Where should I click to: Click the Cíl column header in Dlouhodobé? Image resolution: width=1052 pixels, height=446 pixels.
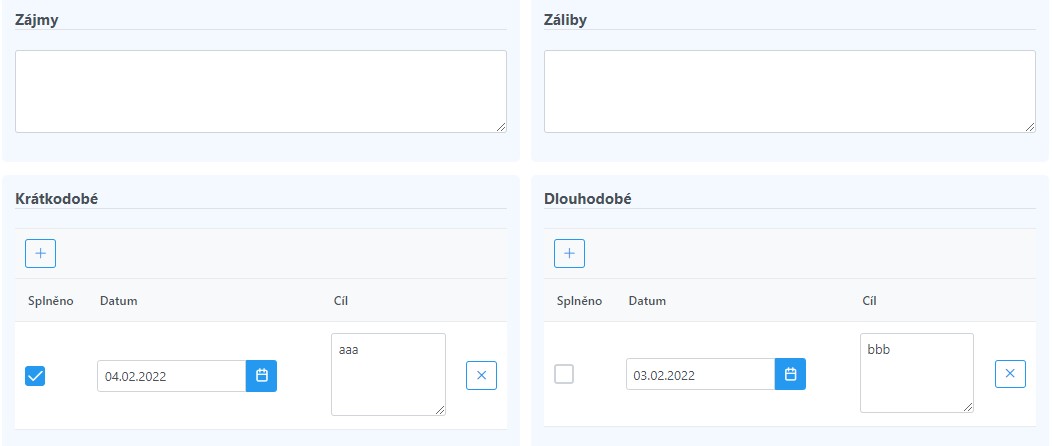[870, 300]
